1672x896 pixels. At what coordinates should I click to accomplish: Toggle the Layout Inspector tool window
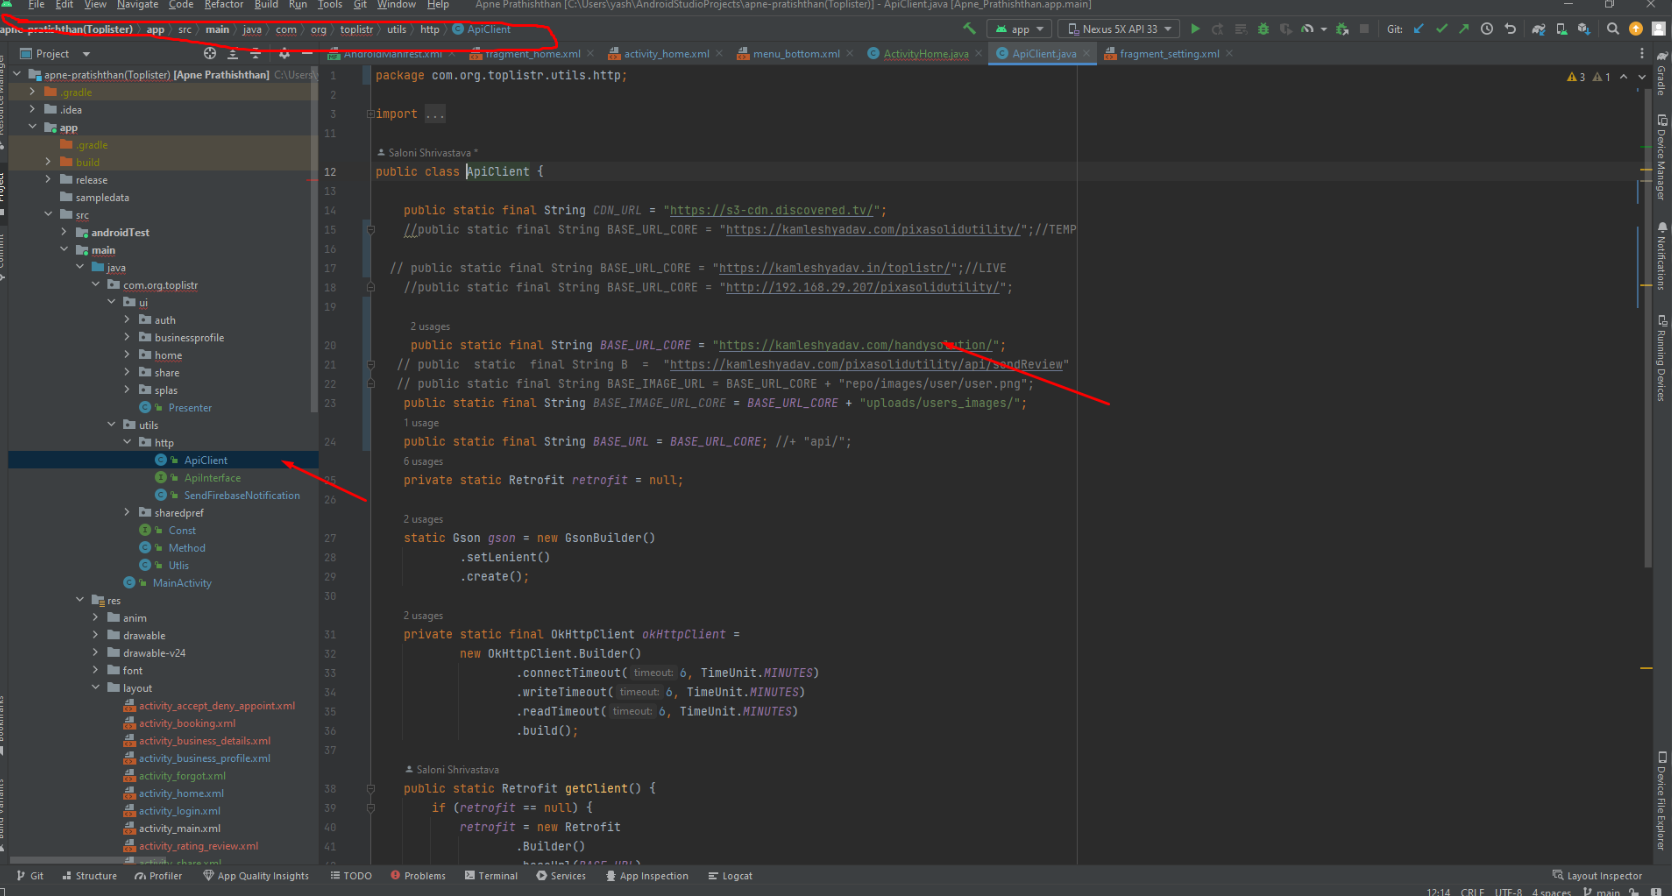point(1597,876)
